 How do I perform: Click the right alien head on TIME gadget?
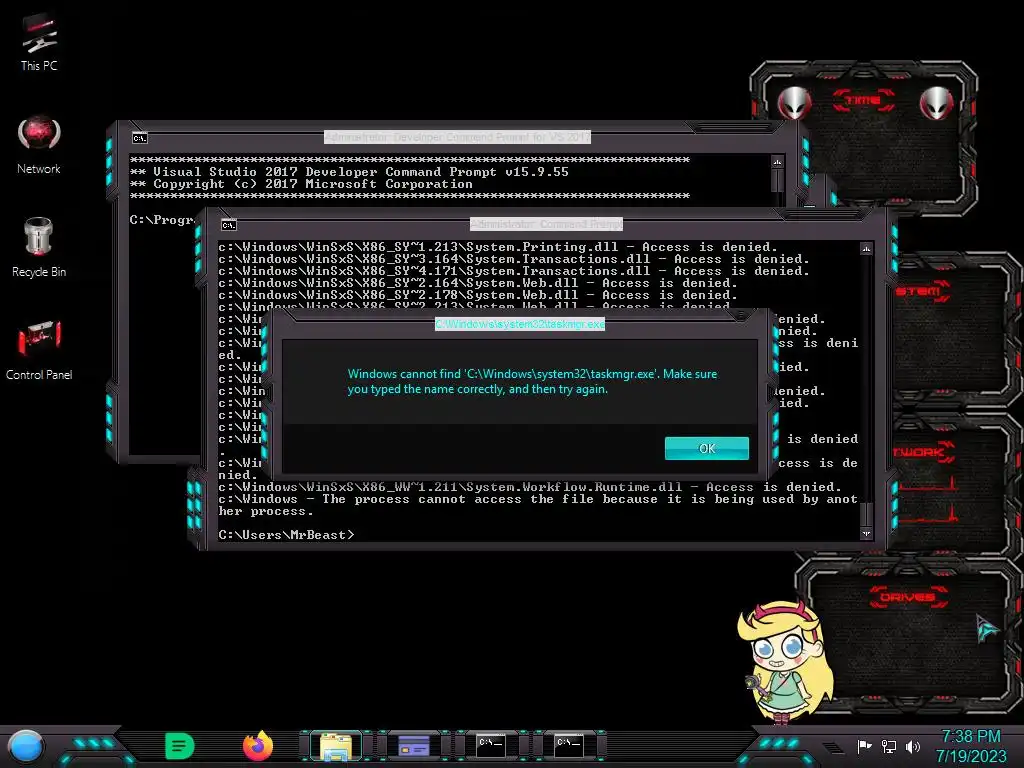[x=936, y=103]
